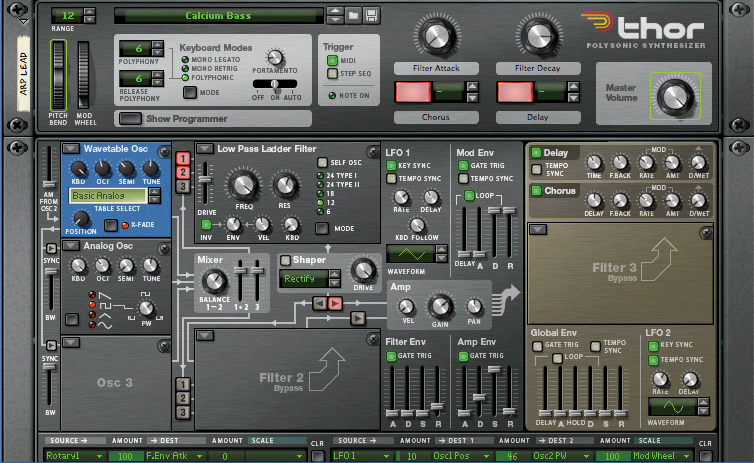
Task: Adjust the Master Volume knob
Action: [675, 97]
